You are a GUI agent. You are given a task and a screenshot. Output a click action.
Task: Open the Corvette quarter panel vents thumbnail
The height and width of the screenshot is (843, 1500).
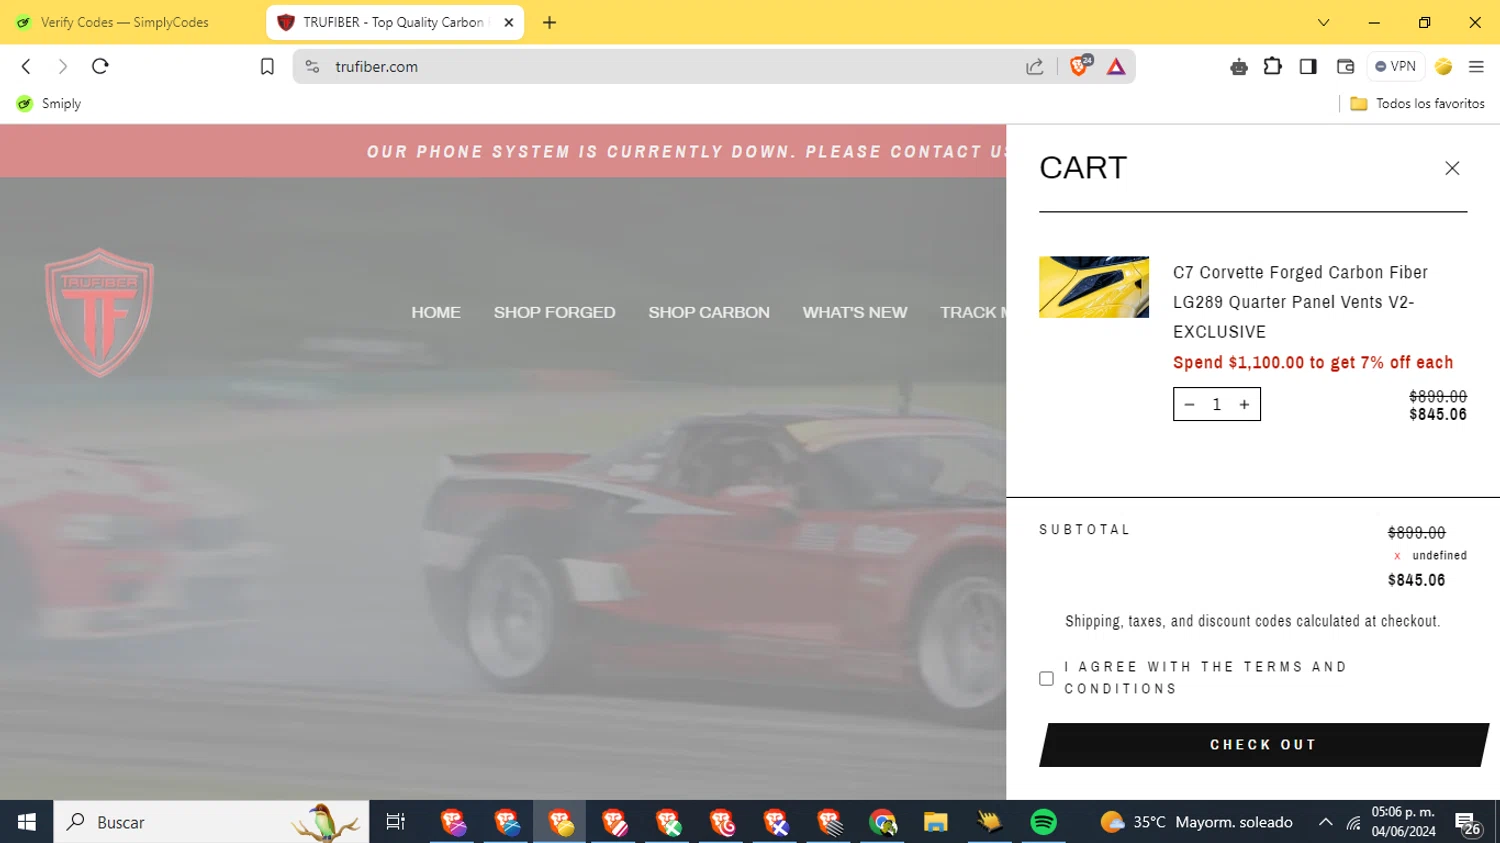[1094, 287]
